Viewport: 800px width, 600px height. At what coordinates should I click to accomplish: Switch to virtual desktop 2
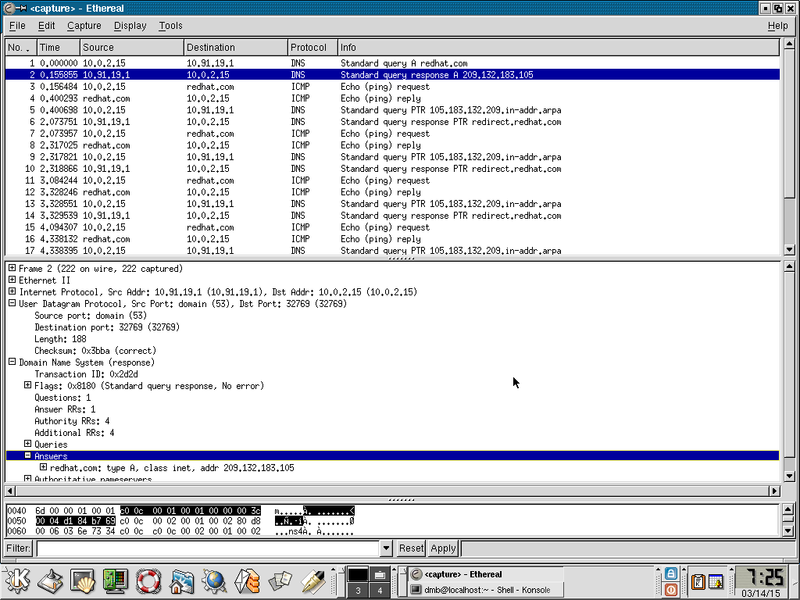coord(379,574)
